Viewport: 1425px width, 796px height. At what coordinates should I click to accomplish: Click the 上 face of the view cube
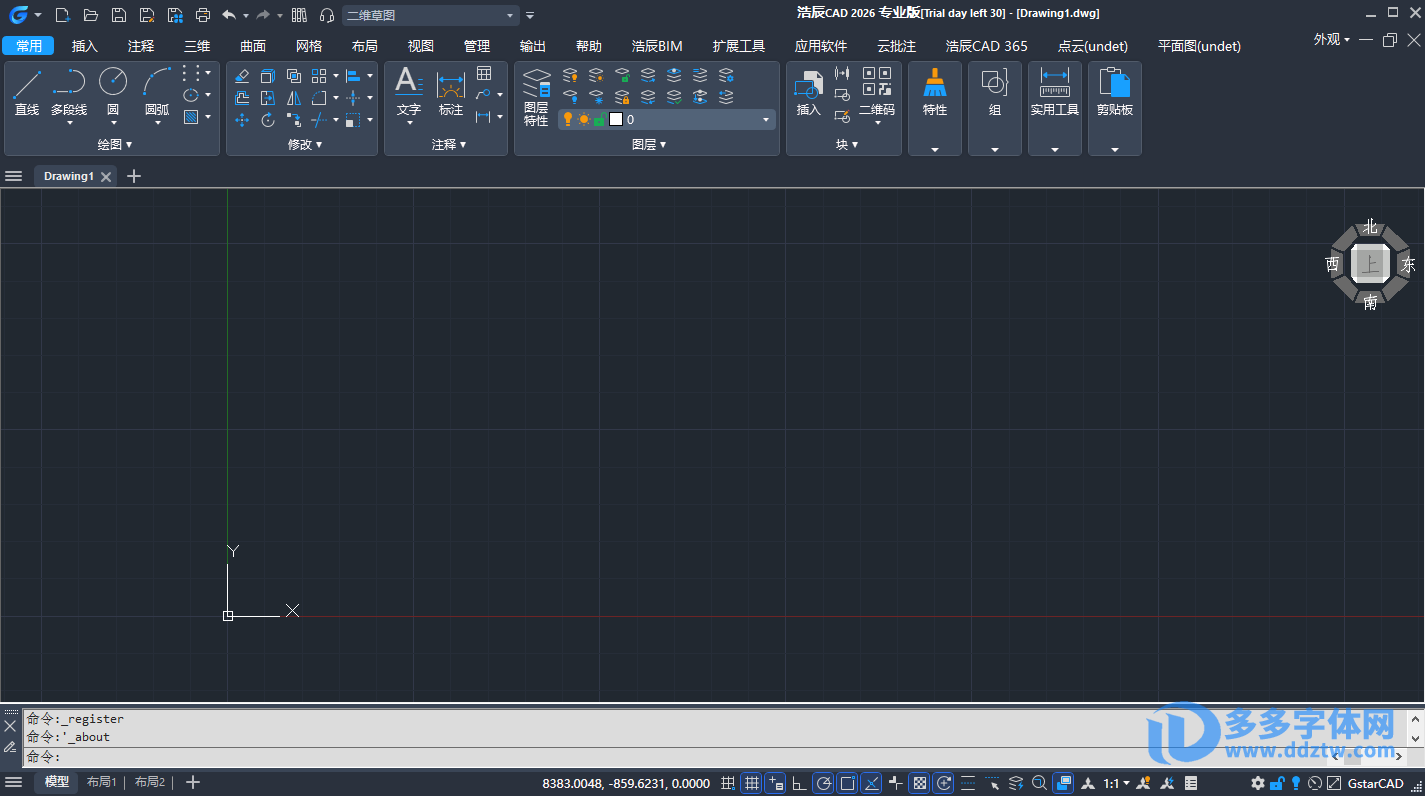1369,264
